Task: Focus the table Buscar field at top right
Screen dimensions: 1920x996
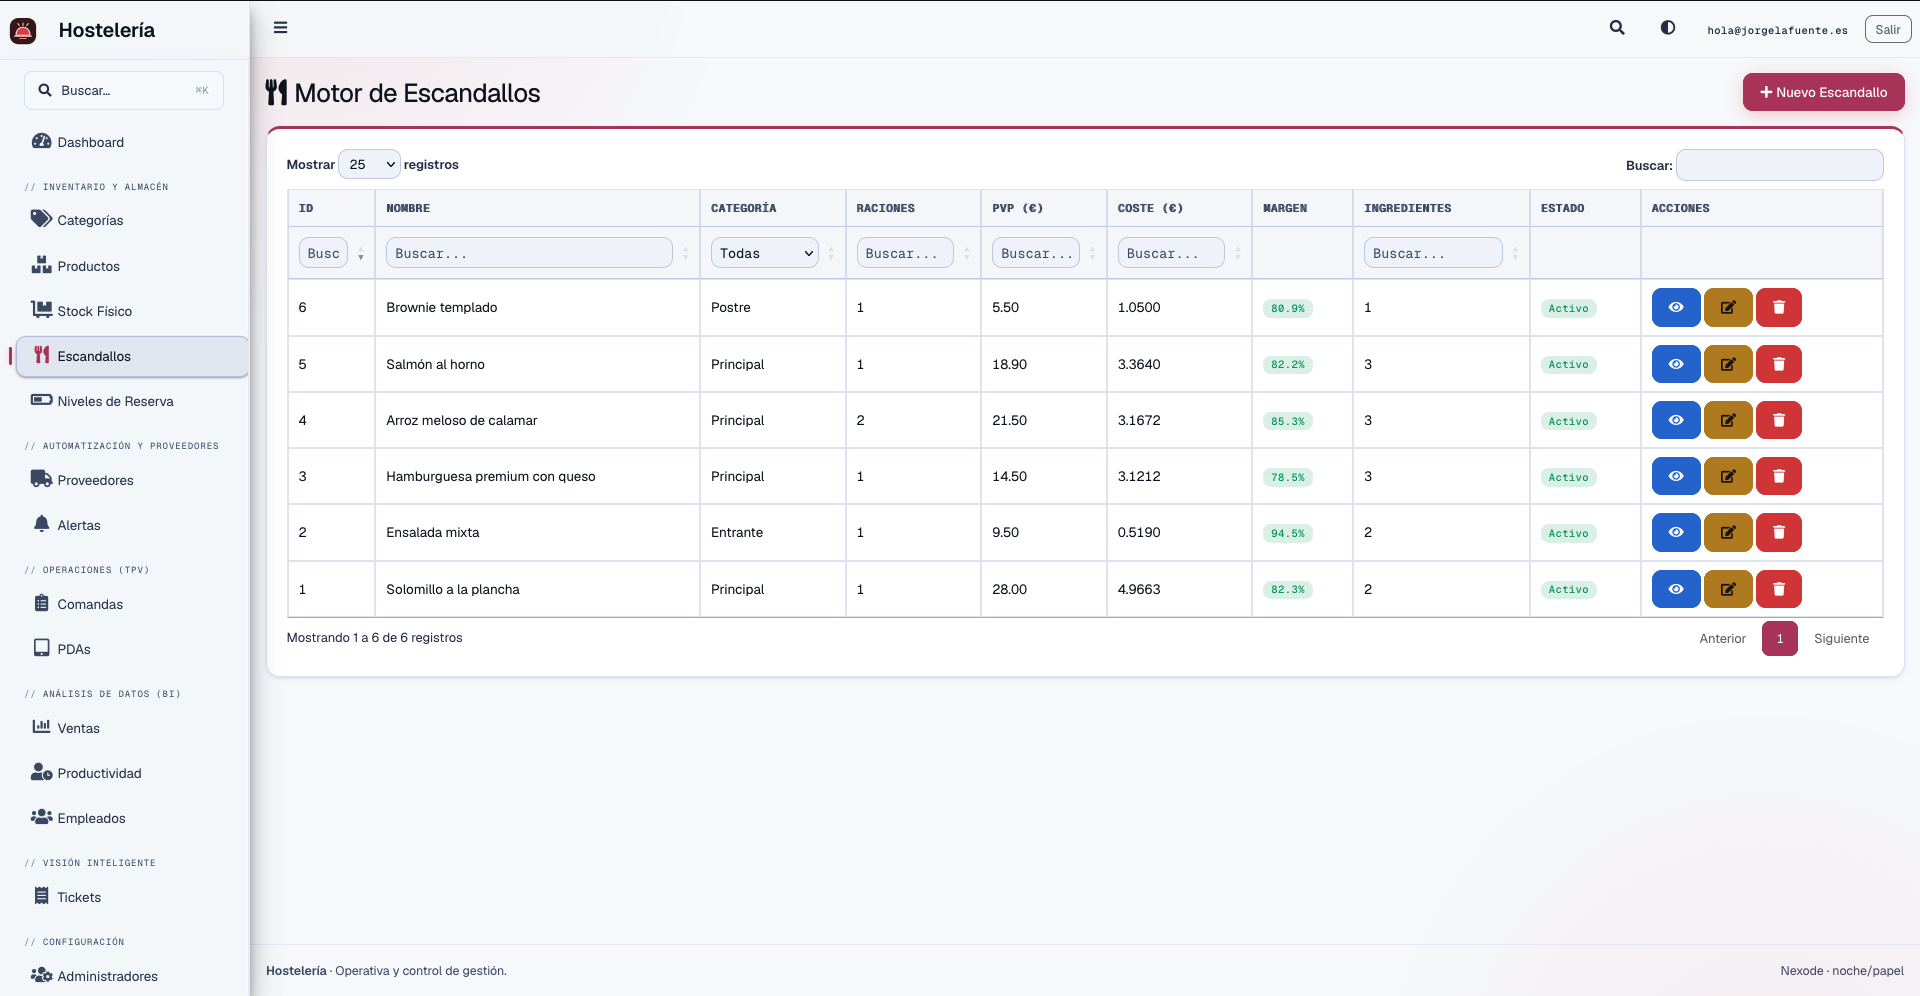Action: [x=1779, y=165]
